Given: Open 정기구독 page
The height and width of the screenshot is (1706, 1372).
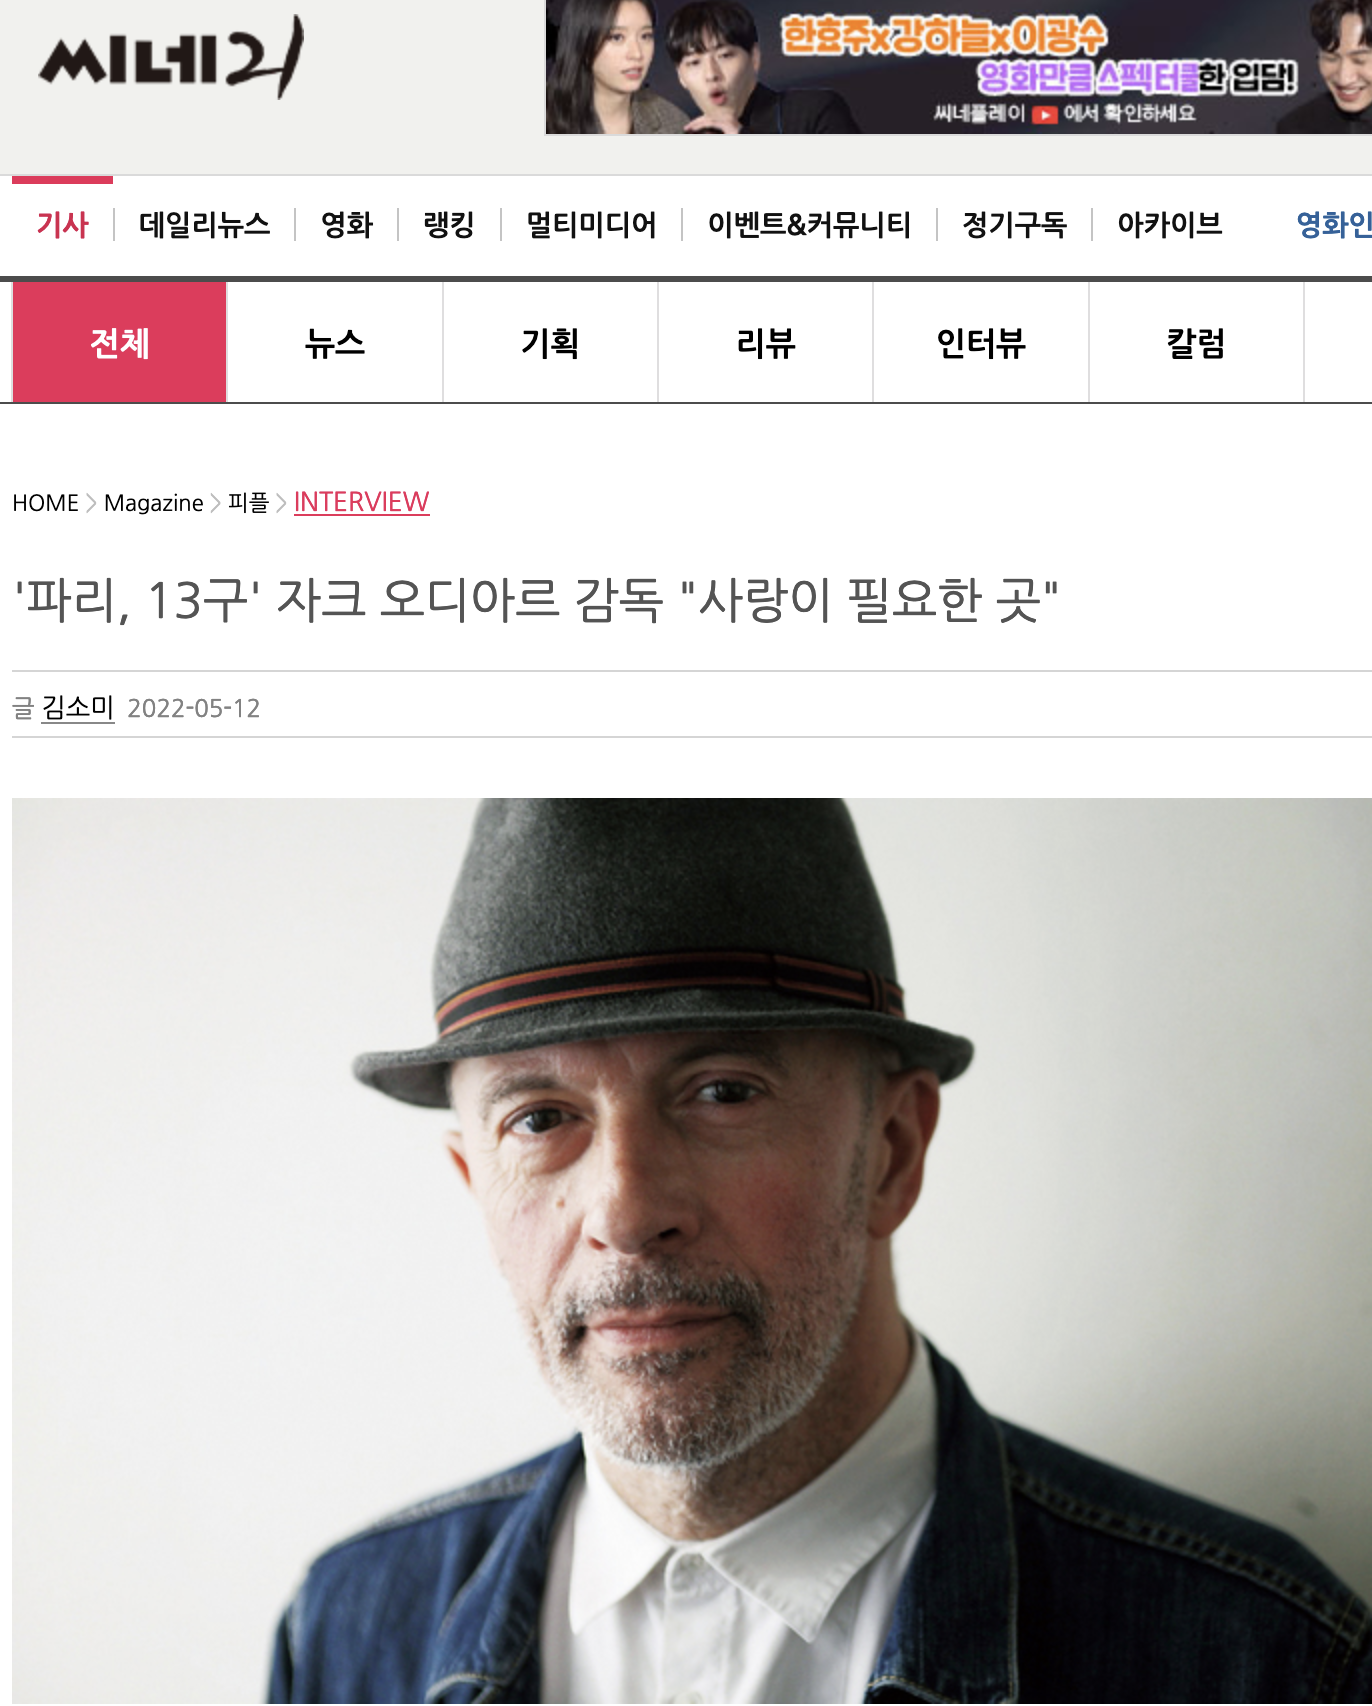Looking at the screenshot, I should coord(1014,224).
